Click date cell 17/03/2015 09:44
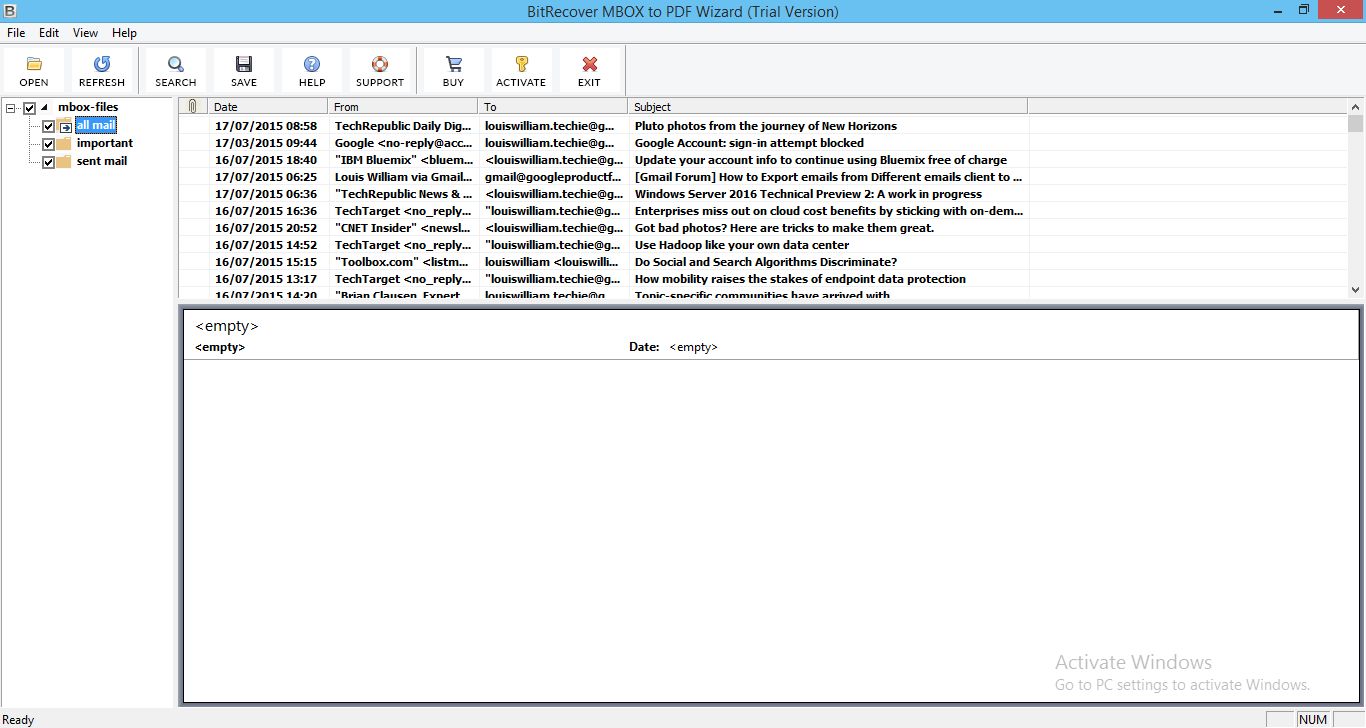Viewport: 1366px width, 728px height. pyautogui.click(x=266, y=143)
